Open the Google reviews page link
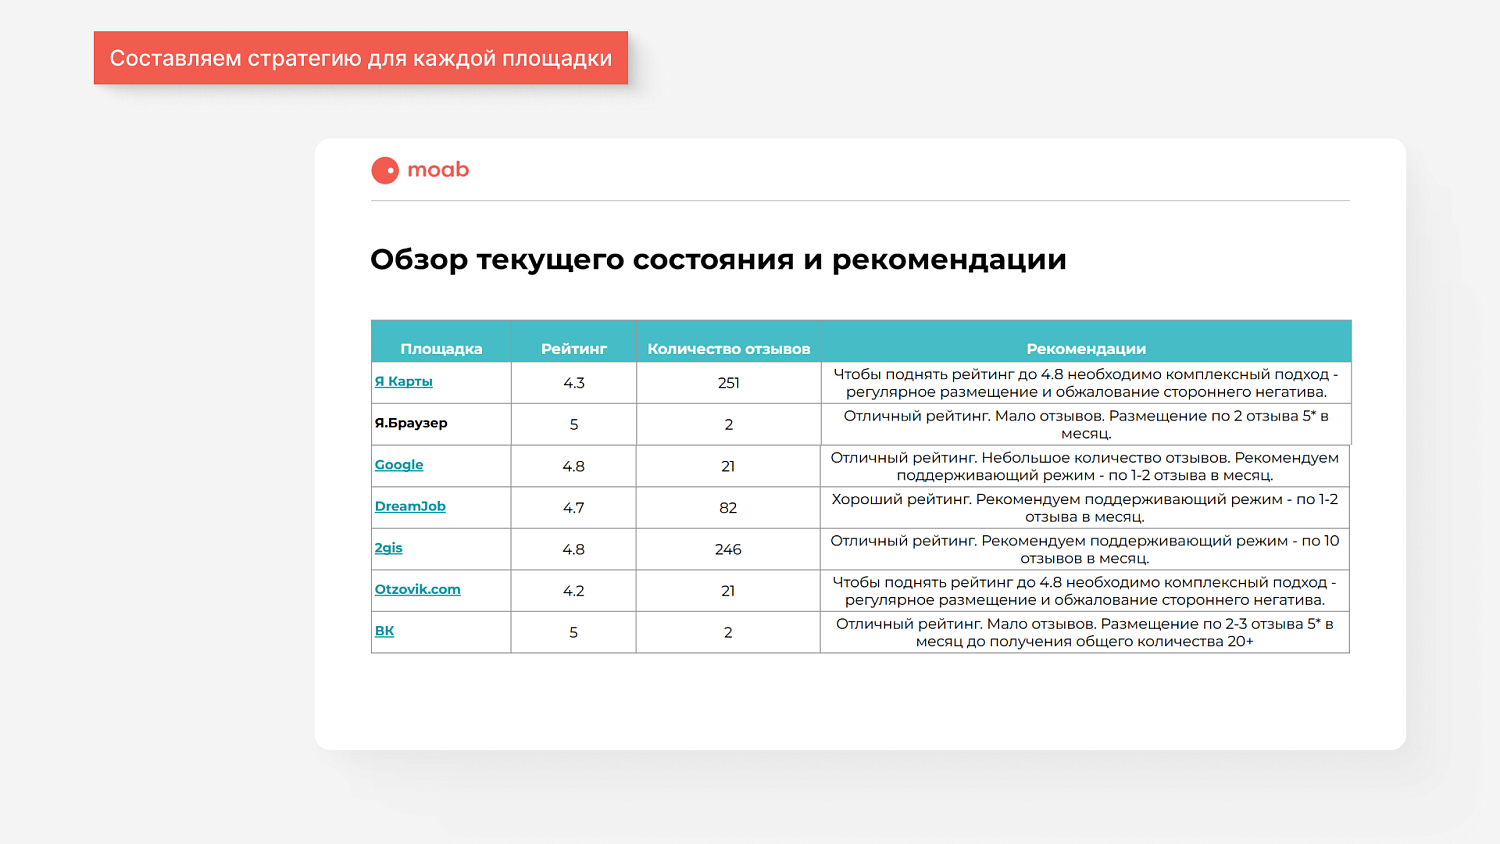The image size is (1500, 844). click(x=398, y=465)
